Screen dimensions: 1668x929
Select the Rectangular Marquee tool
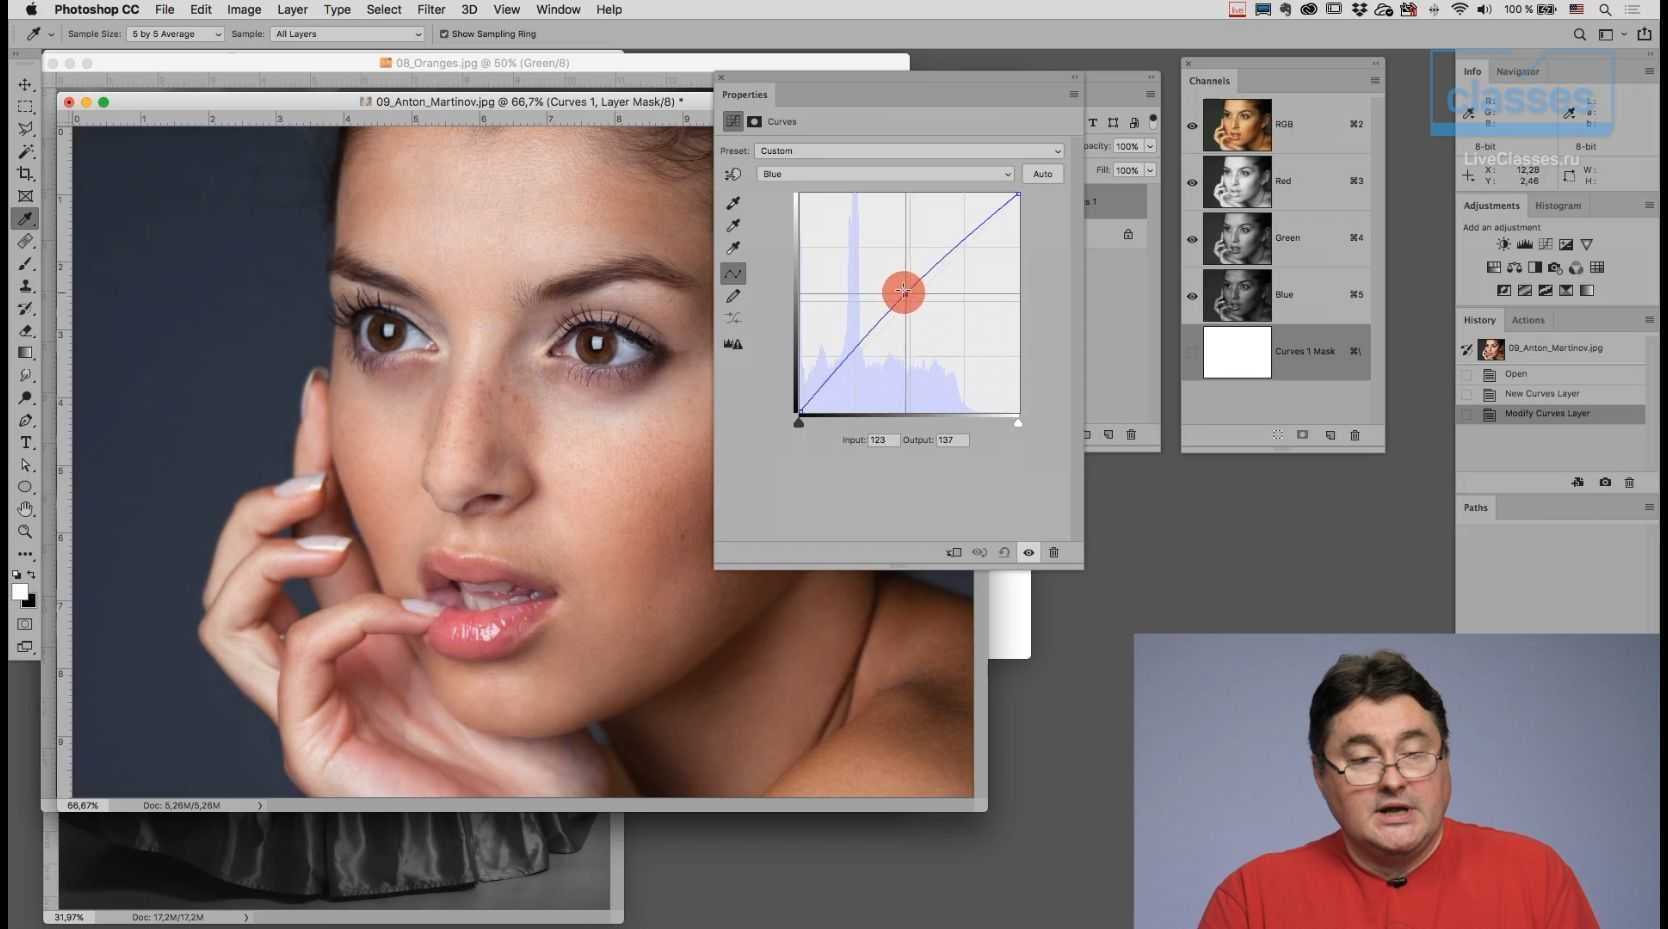pos(26,107)
